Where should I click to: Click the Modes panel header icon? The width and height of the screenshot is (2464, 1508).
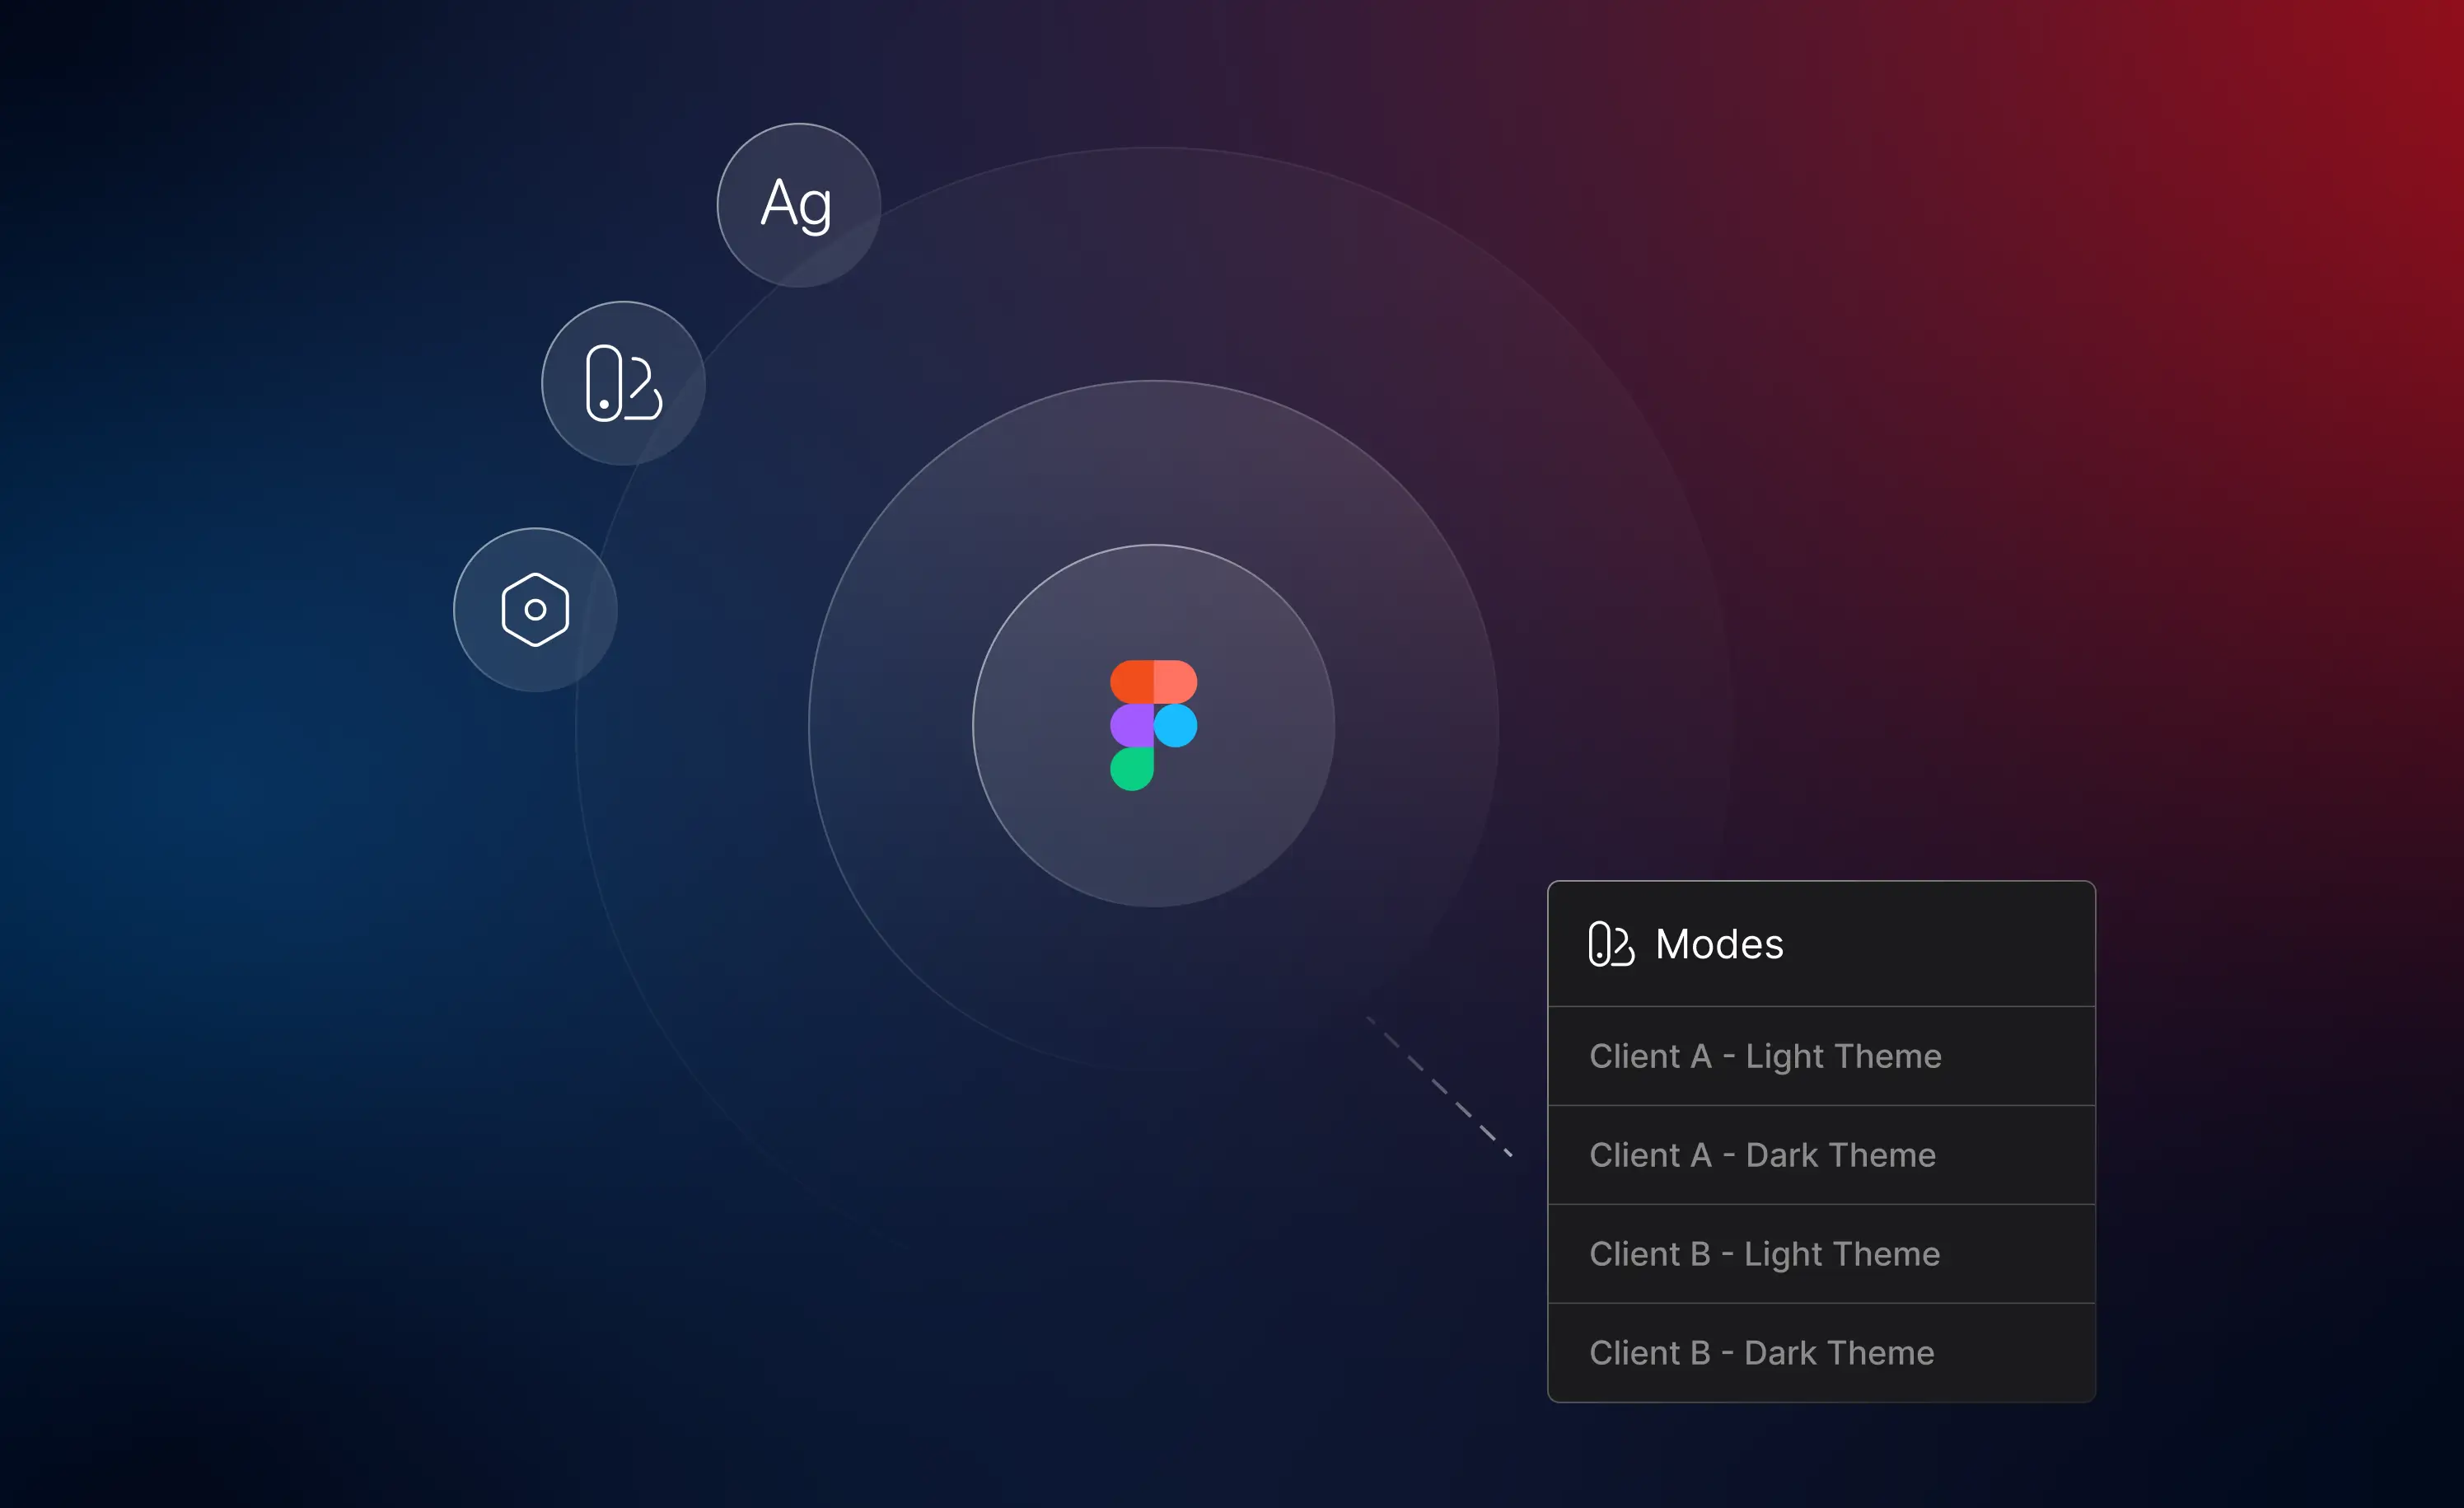coord(1611,944)
